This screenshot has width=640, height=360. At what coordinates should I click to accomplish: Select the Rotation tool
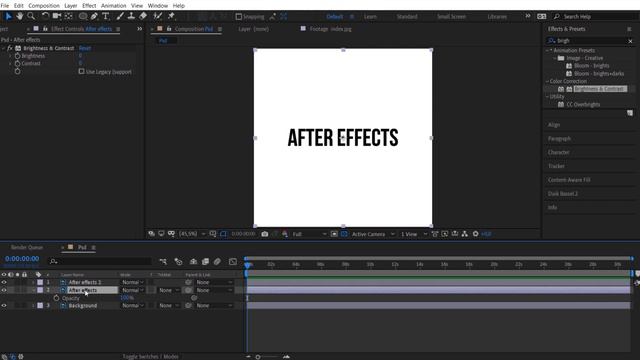(45, 16)
